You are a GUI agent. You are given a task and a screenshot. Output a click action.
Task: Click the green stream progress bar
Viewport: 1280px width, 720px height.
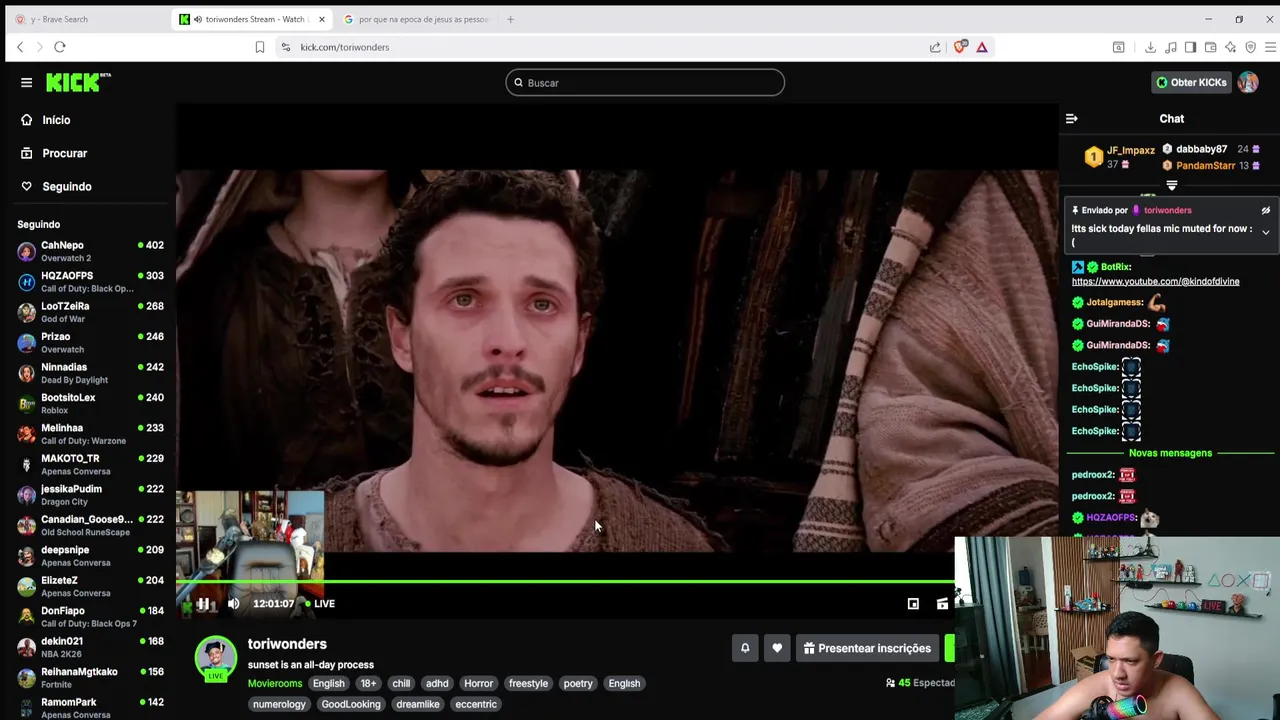tap(566, 580)
